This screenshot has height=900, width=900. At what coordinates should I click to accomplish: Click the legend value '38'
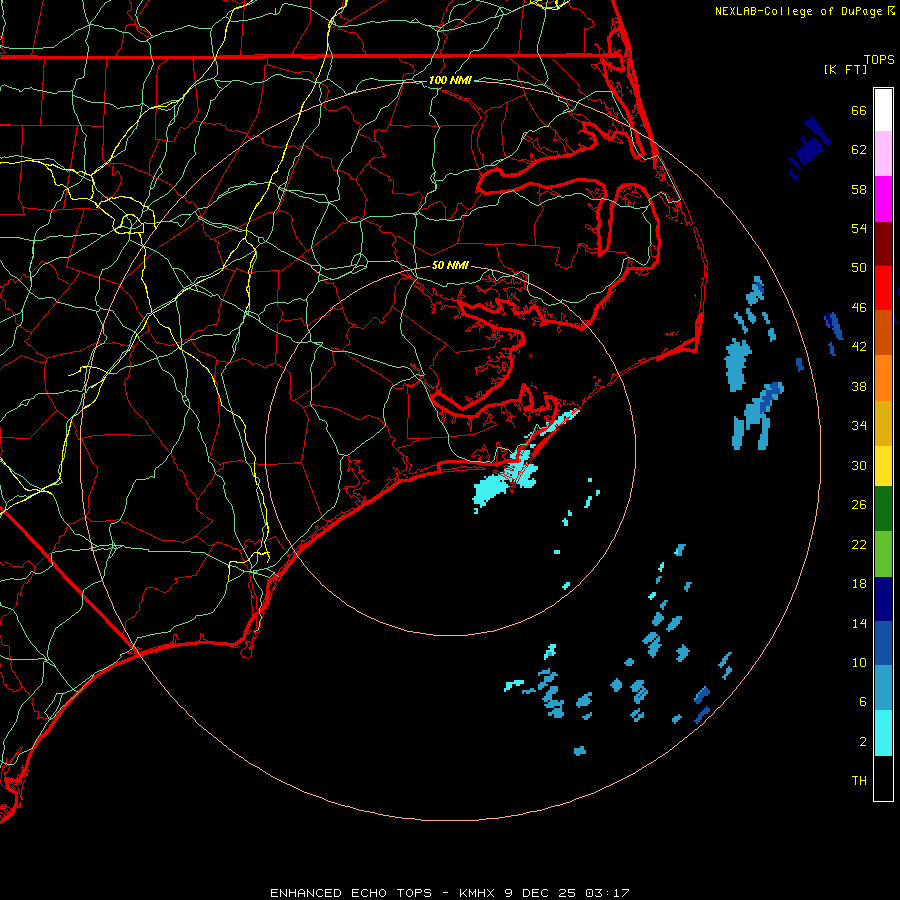click(x=859, y=386)
